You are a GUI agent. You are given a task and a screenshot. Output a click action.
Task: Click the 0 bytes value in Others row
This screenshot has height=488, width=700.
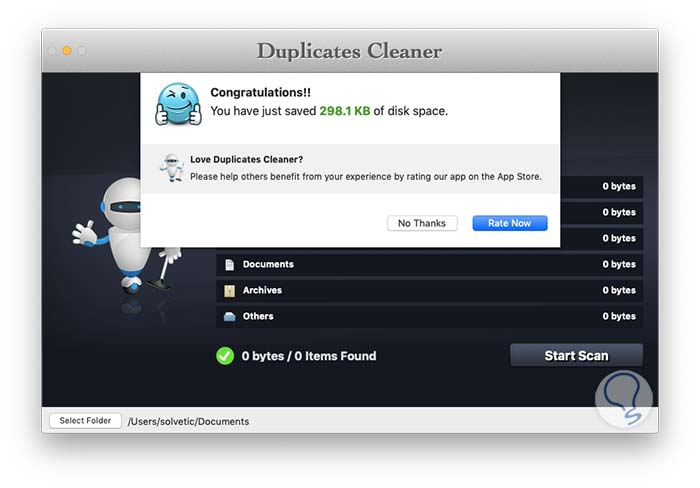[619, 316]
